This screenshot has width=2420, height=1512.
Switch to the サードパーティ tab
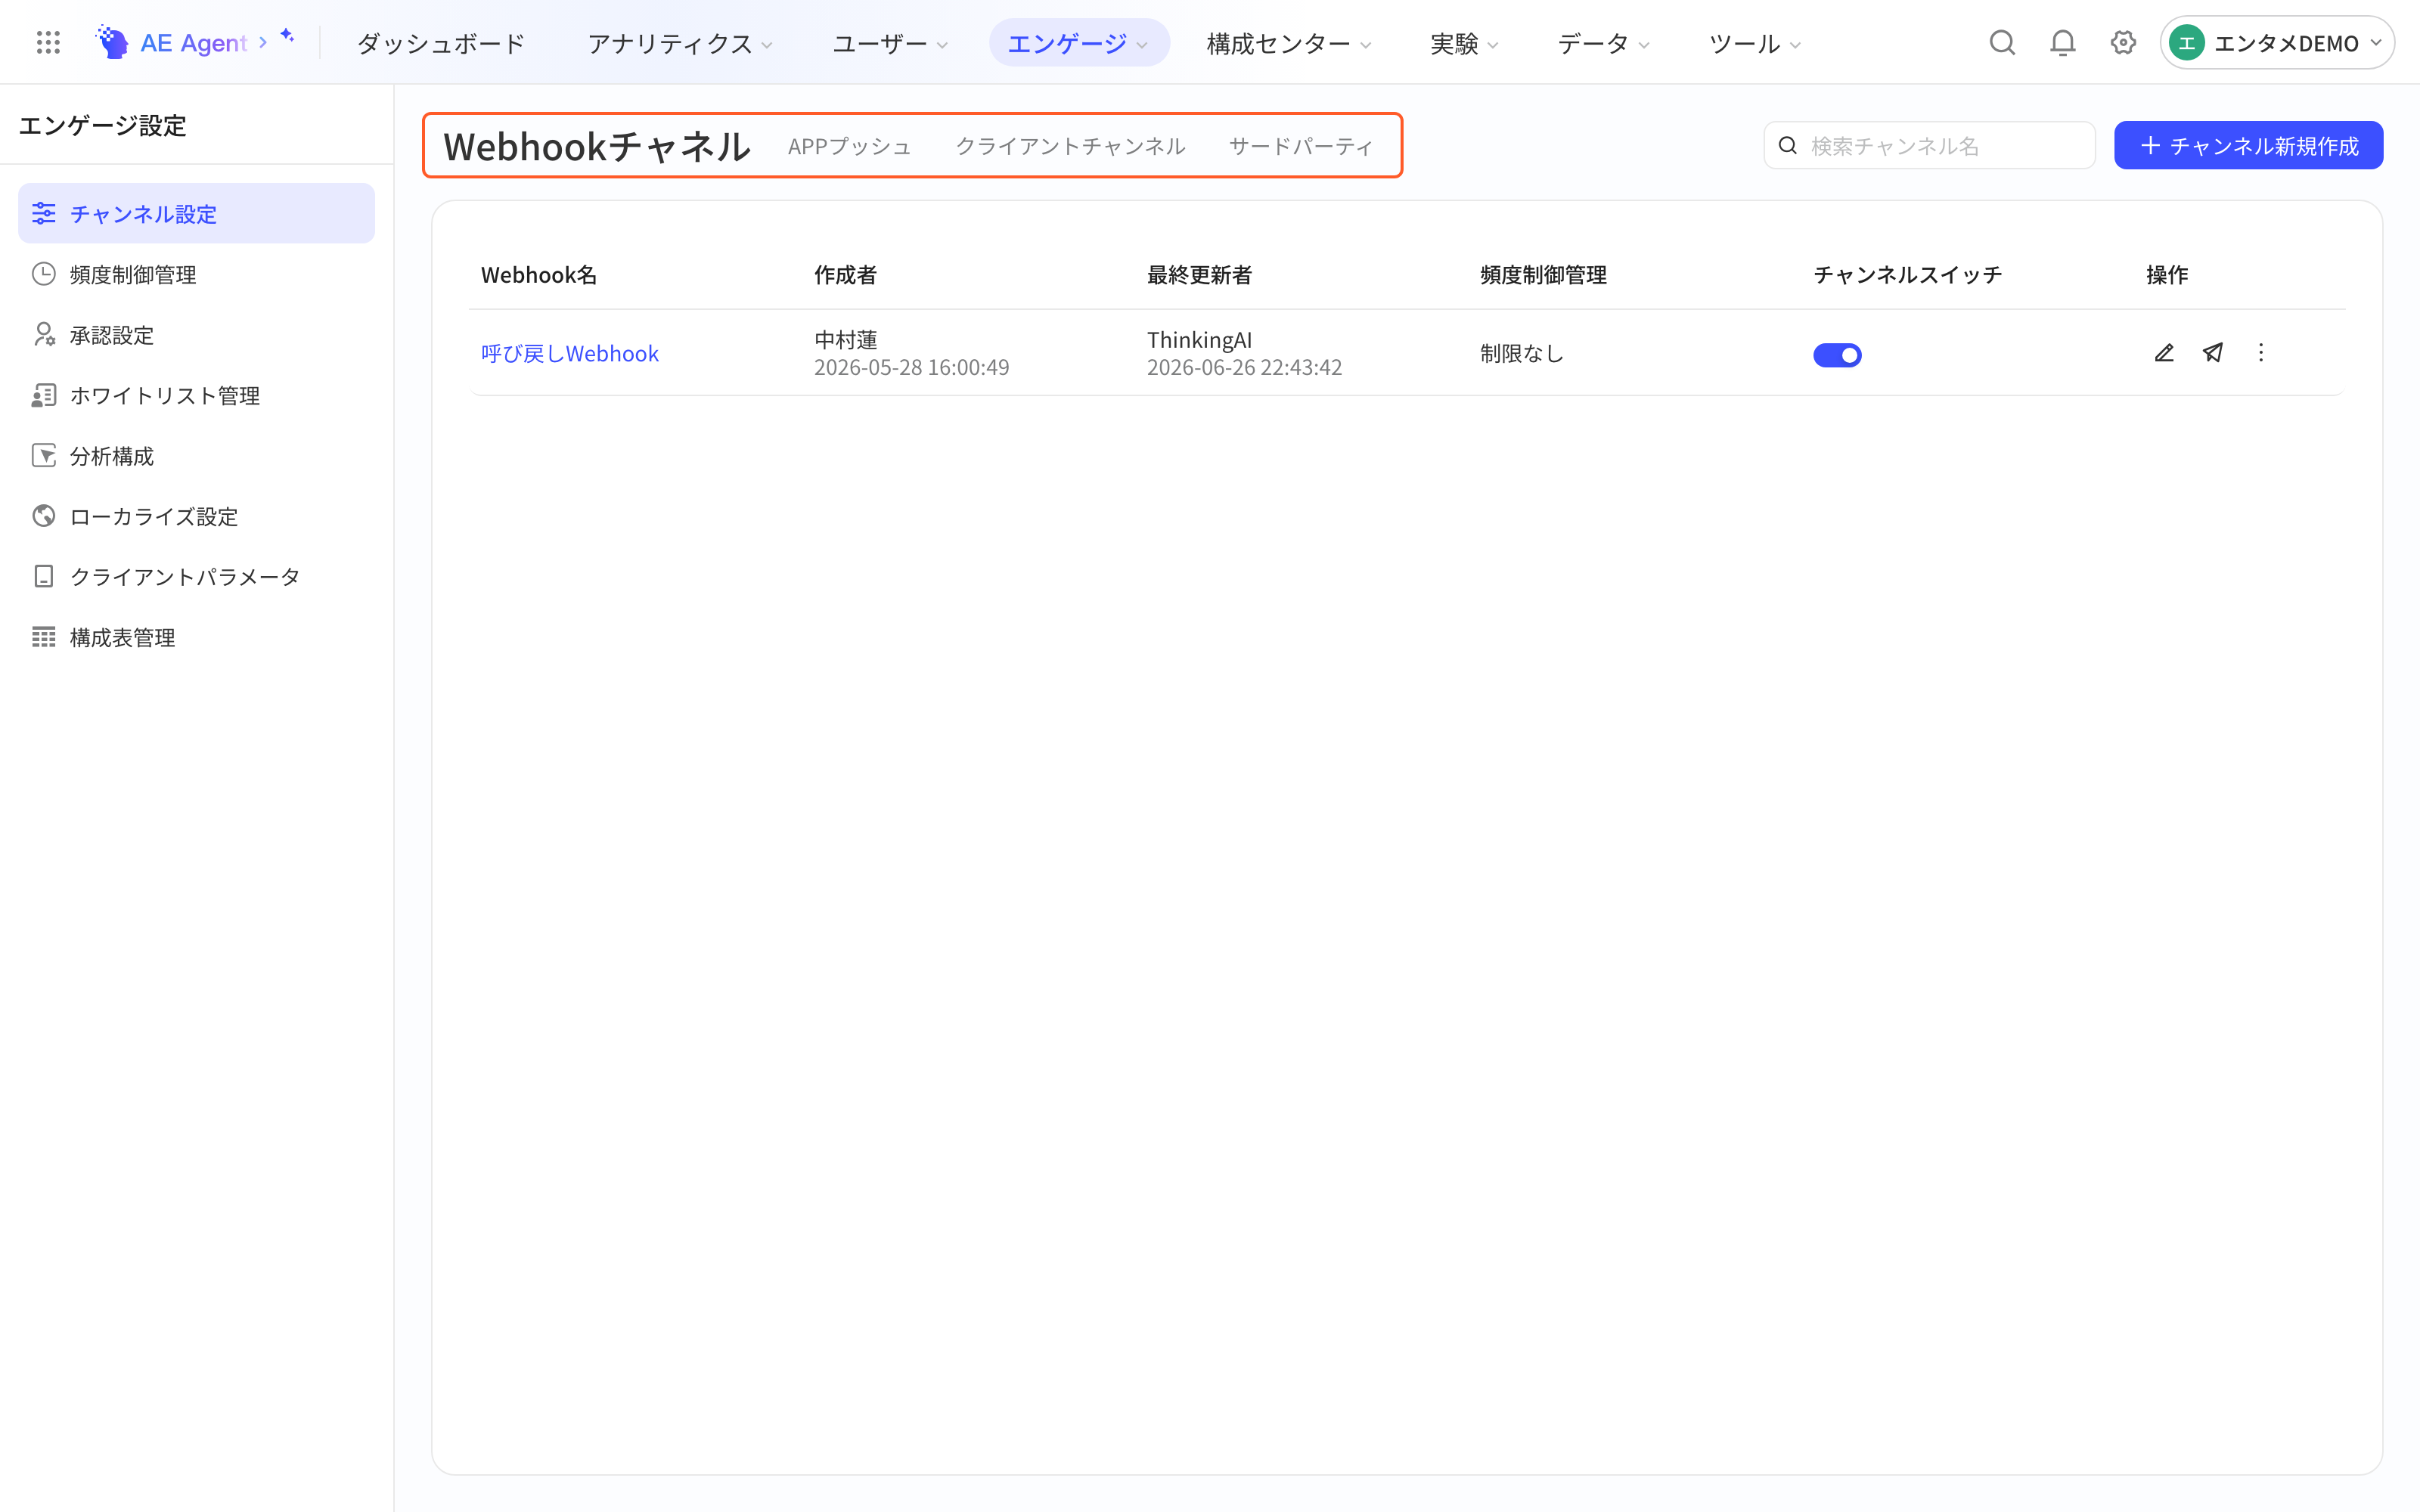click(x=1300, y=146)
